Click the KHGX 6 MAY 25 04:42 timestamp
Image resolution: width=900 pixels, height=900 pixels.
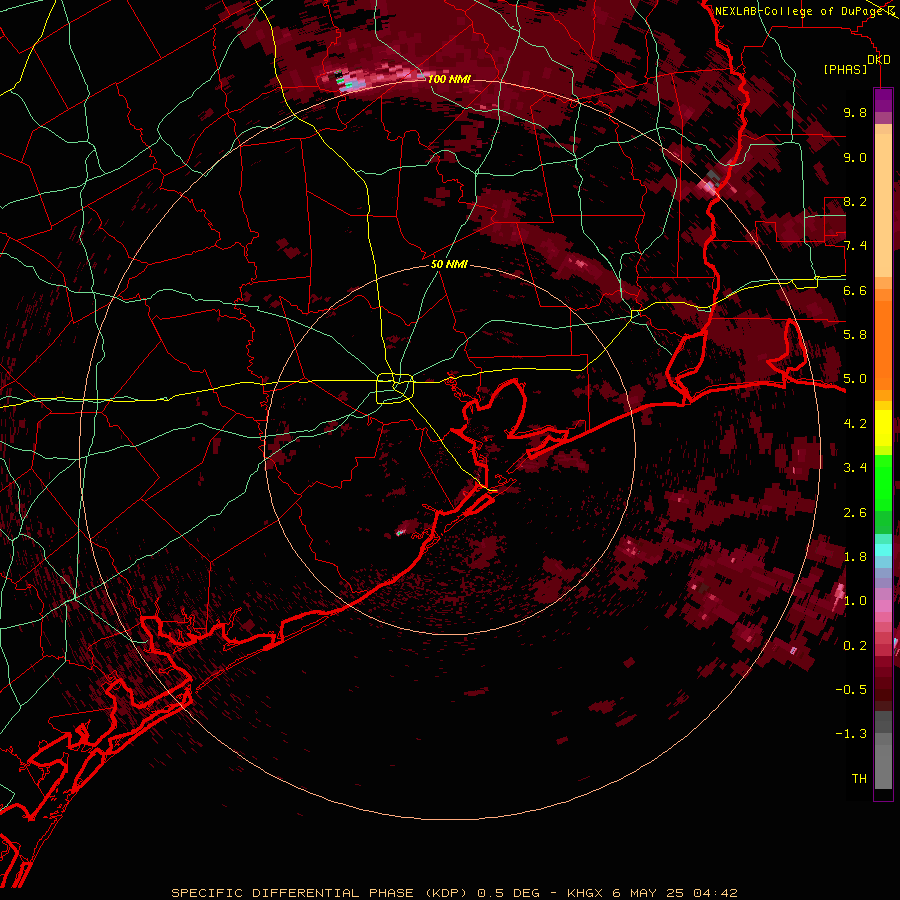click(652, 893)
